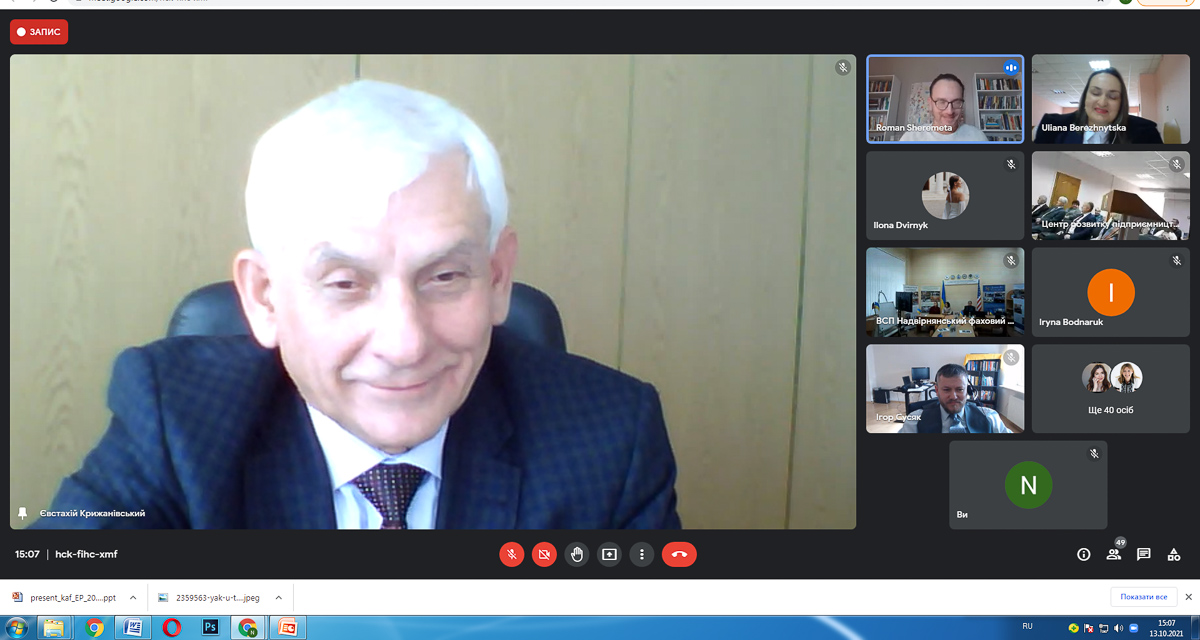
Task: Turn on the camera in the call controls
Action: point(544,554)
